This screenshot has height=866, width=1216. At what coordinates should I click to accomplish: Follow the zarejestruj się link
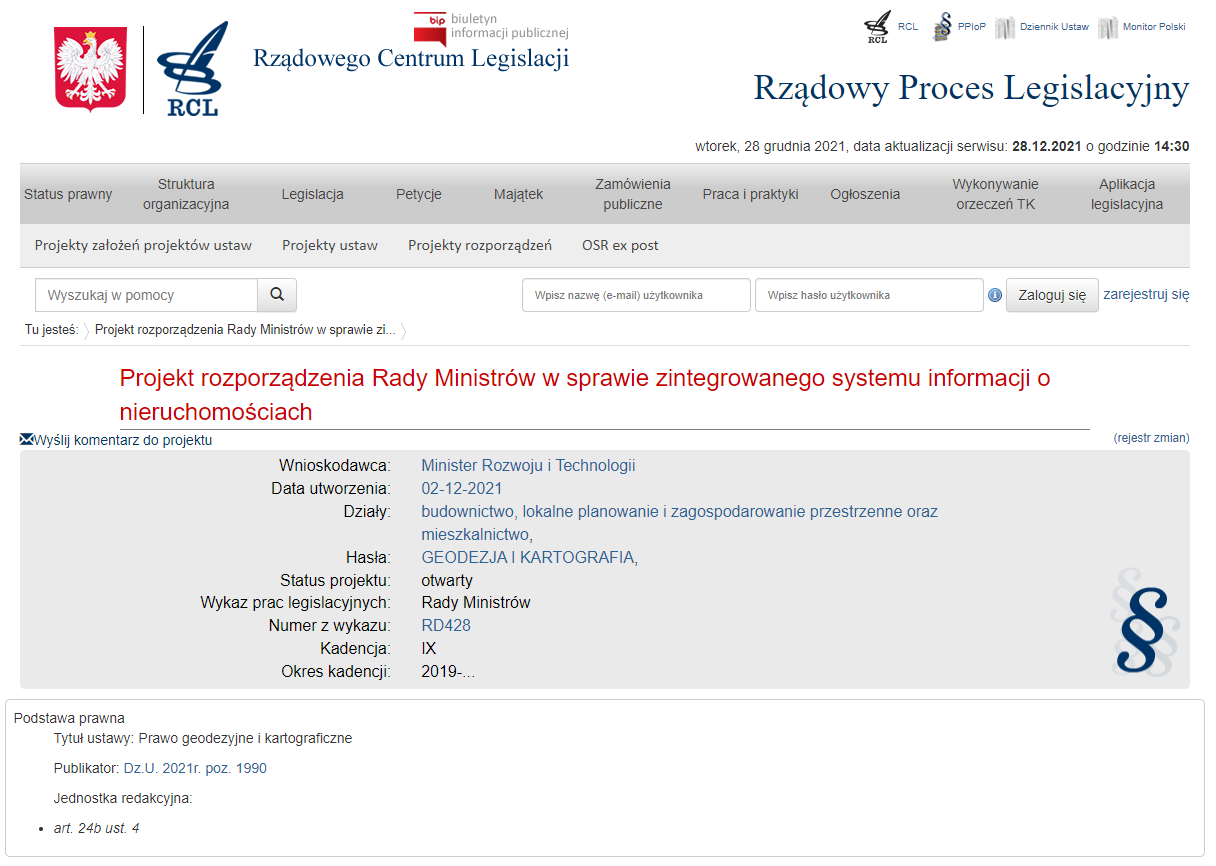[1146, 295]
